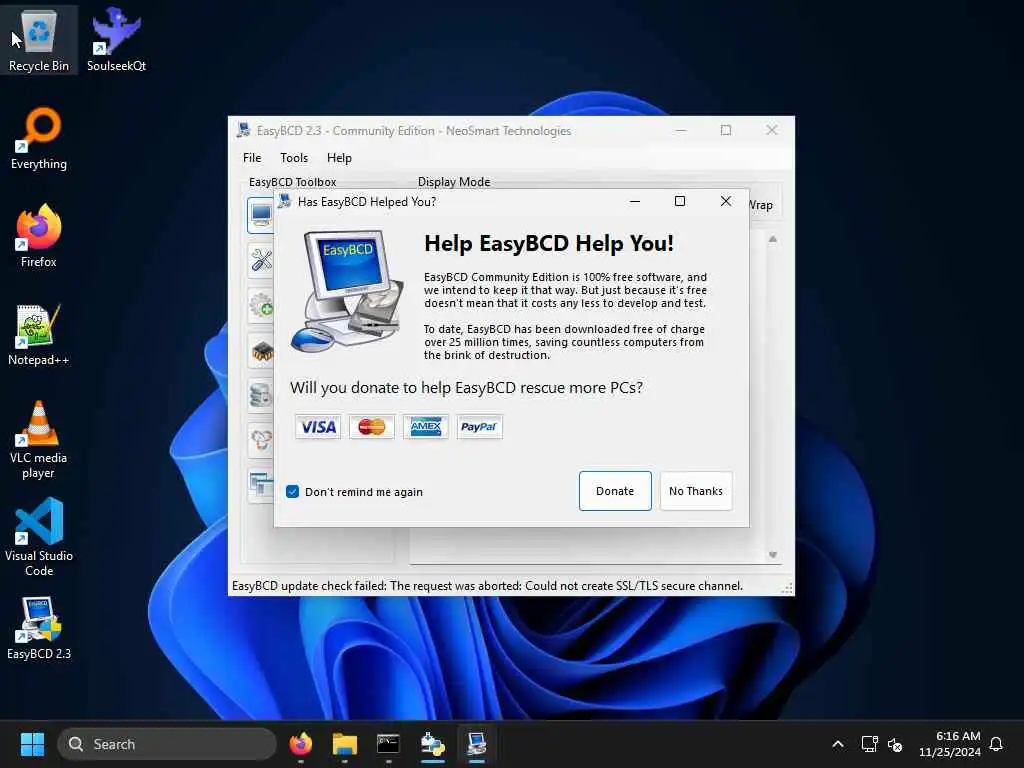Click the update check failed status message
The height and width of the screenshot is (768, 1024).
pos(487,586)
